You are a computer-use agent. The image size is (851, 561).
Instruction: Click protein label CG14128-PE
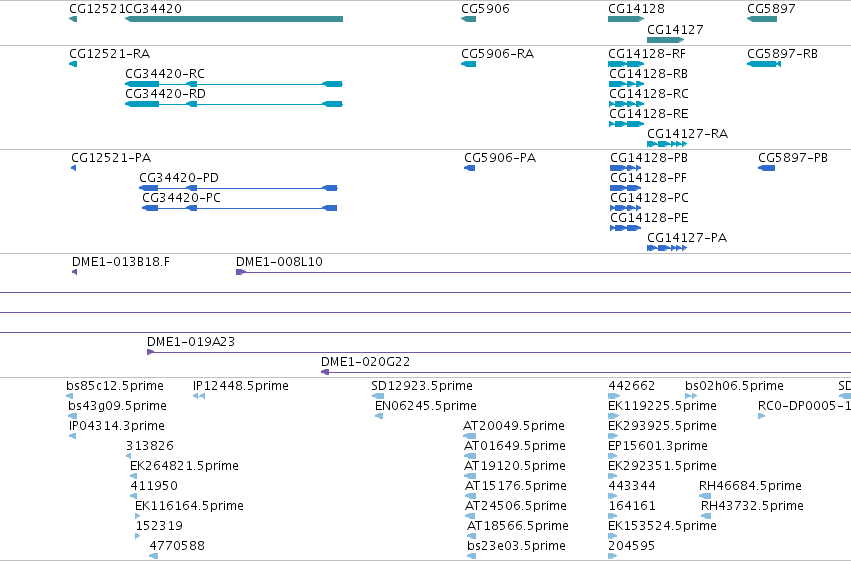tap(650, 218)
